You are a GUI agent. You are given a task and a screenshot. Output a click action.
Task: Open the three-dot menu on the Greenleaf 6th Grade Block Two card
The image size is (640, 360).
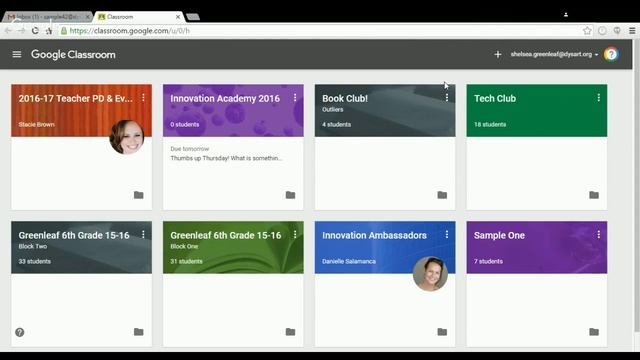point(143,235)
